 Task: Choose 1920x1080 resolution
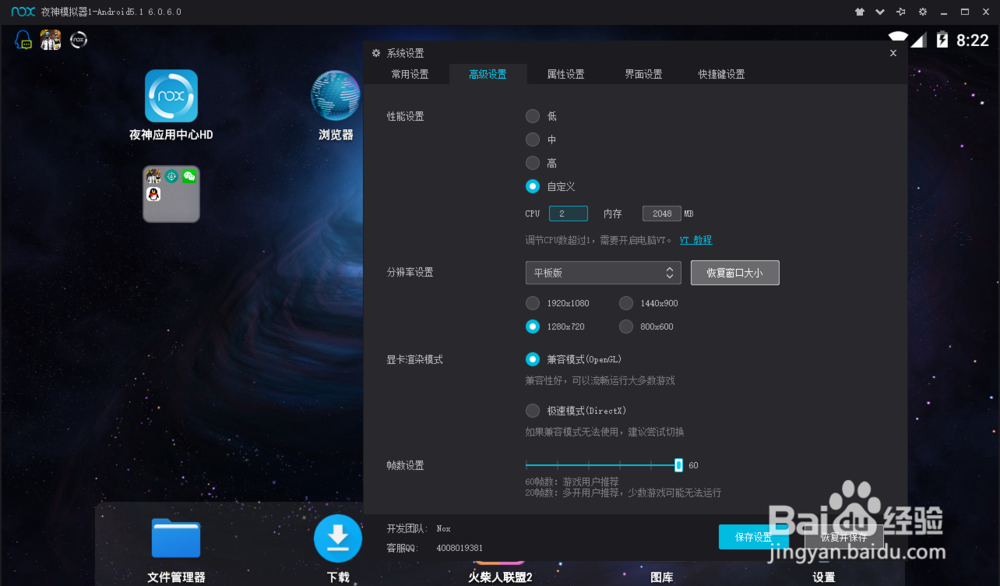(x=533, y=303)
